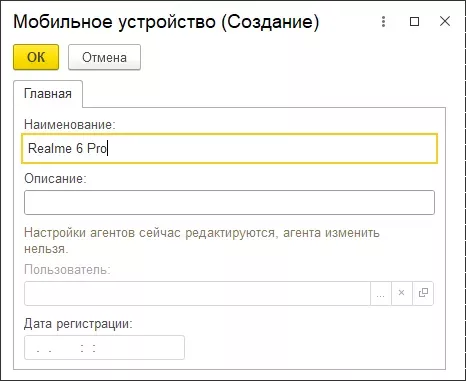Cancel via the Отмена button
Image resolution: width=466 pixels, height=381 pixels.
coord(104,57)
